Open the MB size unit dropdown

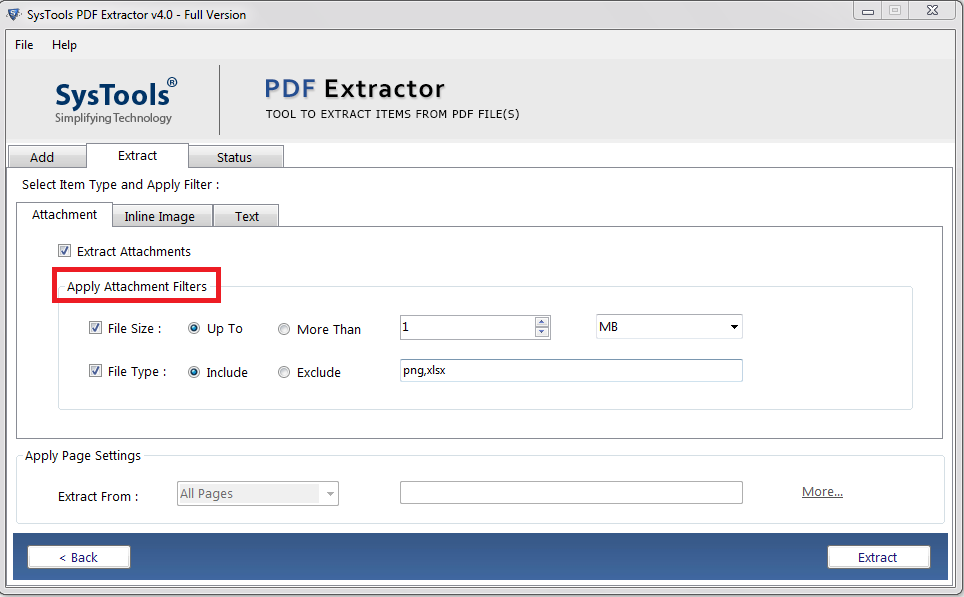click(669, 326)
